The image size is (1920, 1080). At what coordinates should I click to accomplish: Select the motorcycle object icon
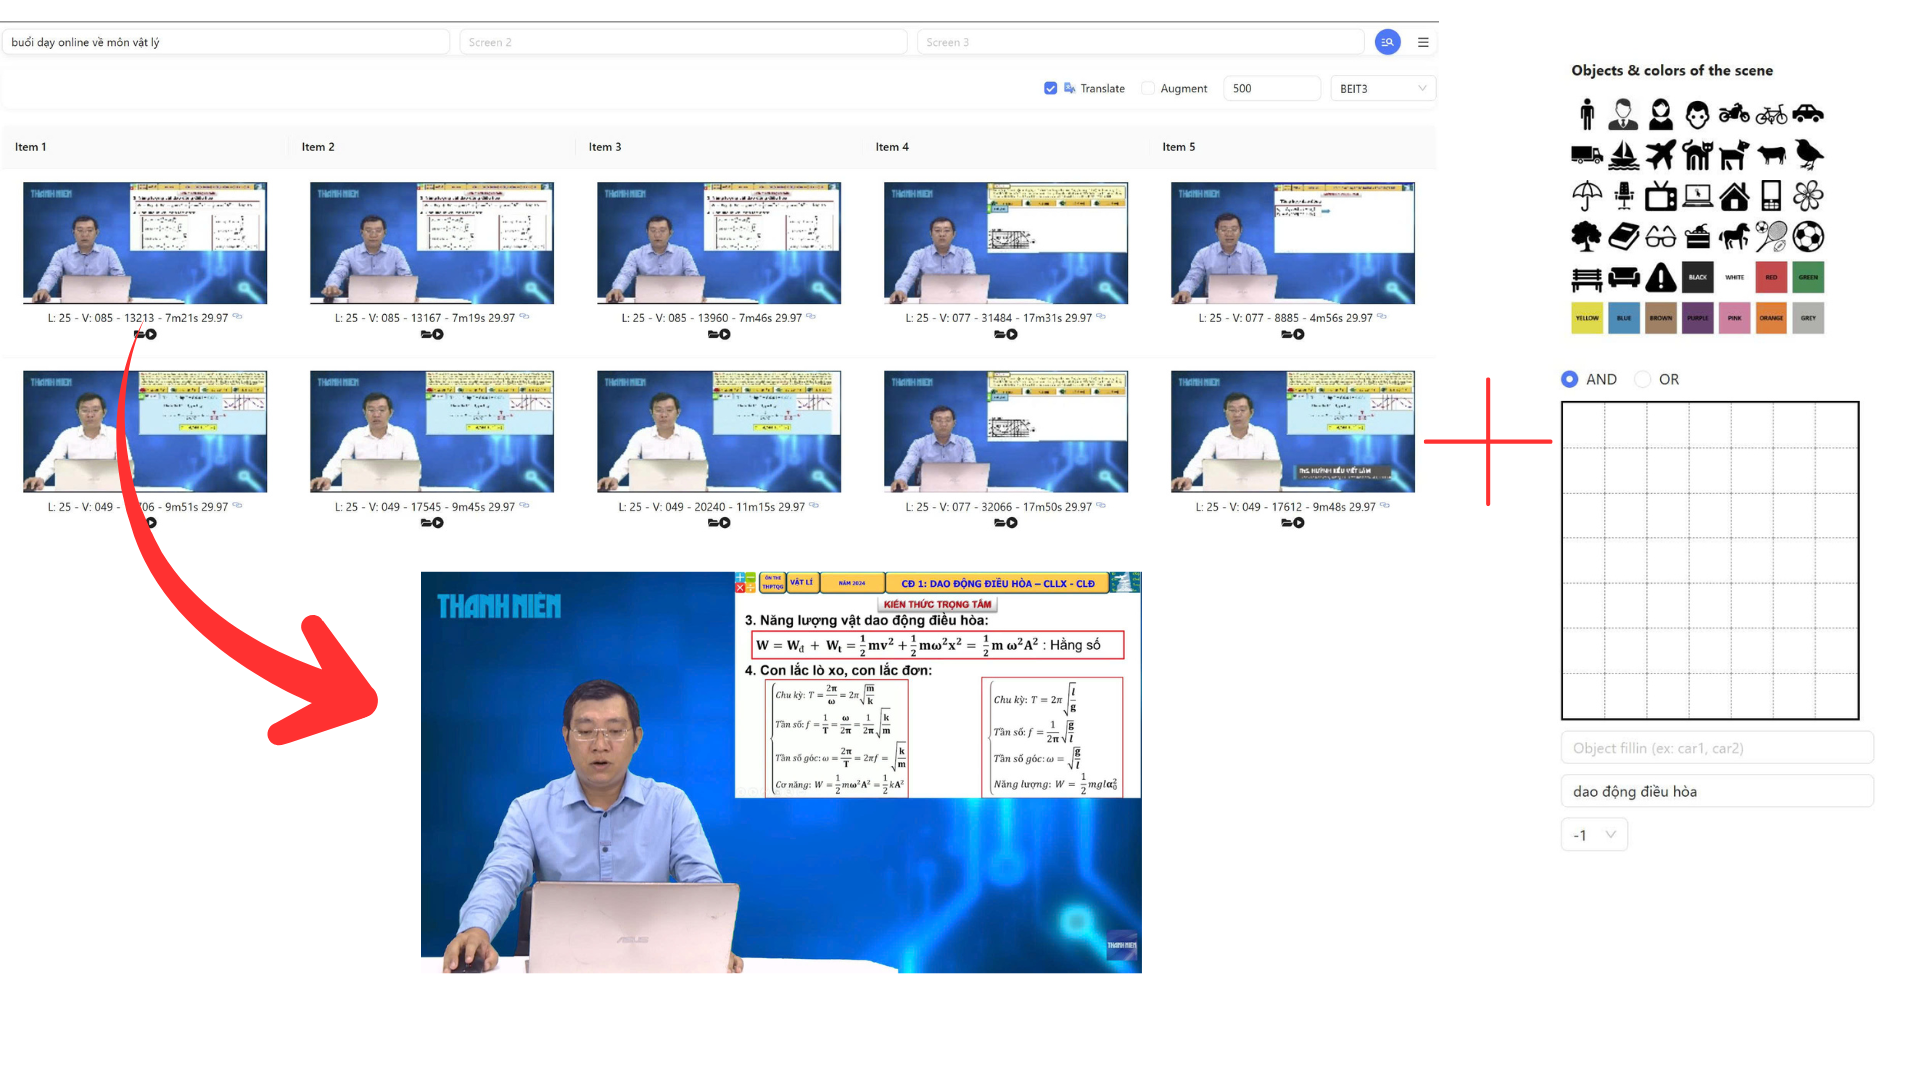tap(1734, 113)
